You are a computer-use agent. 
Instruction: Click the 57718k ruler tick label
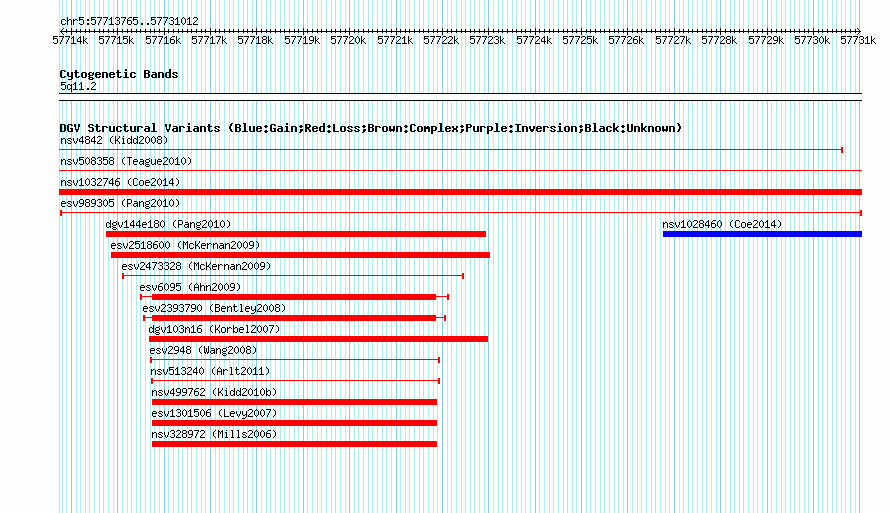click(255, 40)
